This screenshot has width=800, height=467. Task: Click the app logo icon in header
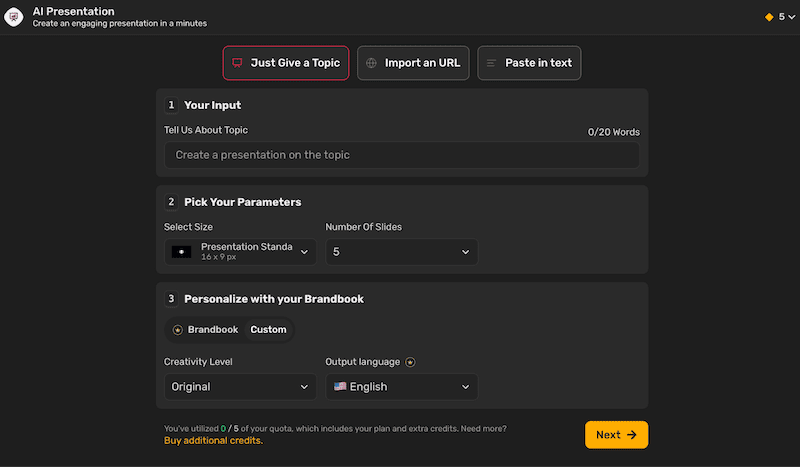[14, 17]
